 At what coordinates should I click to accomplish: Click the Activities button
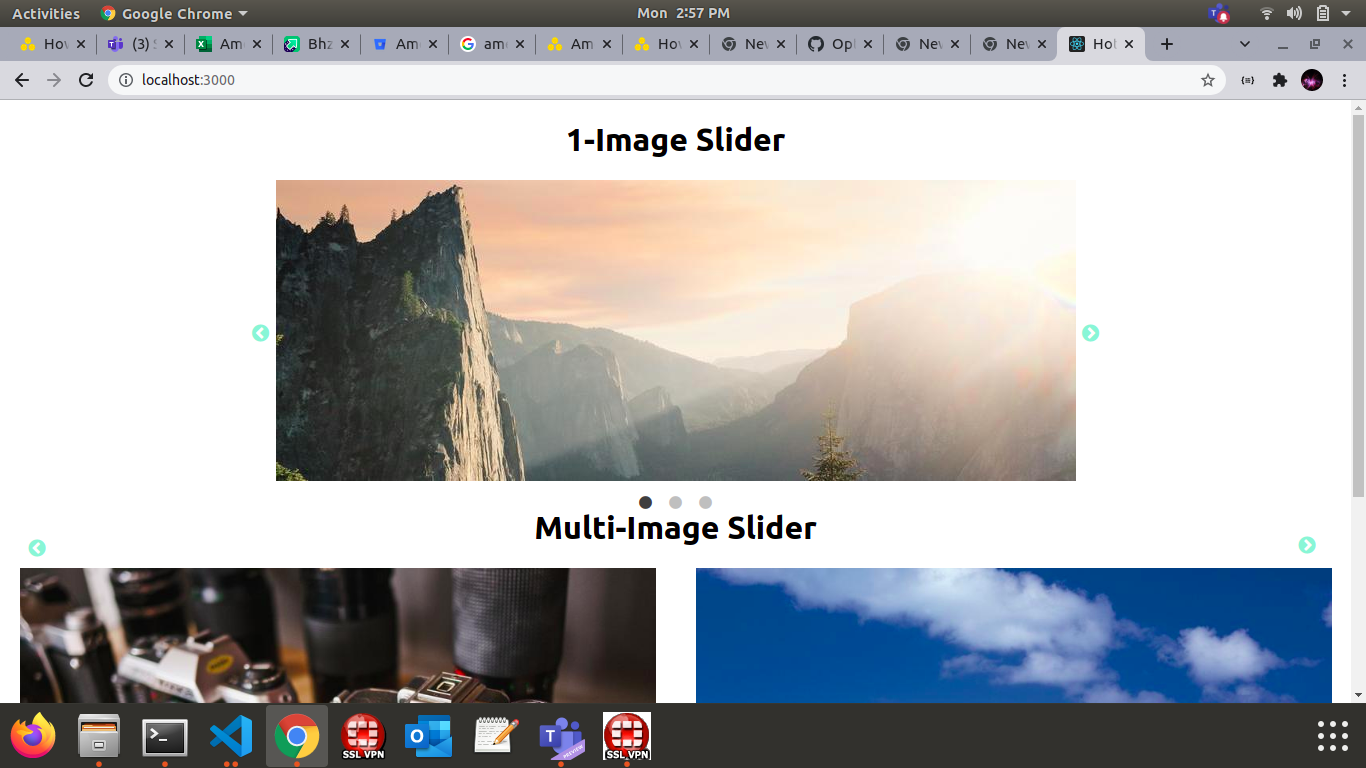click(x=46, y=13)
